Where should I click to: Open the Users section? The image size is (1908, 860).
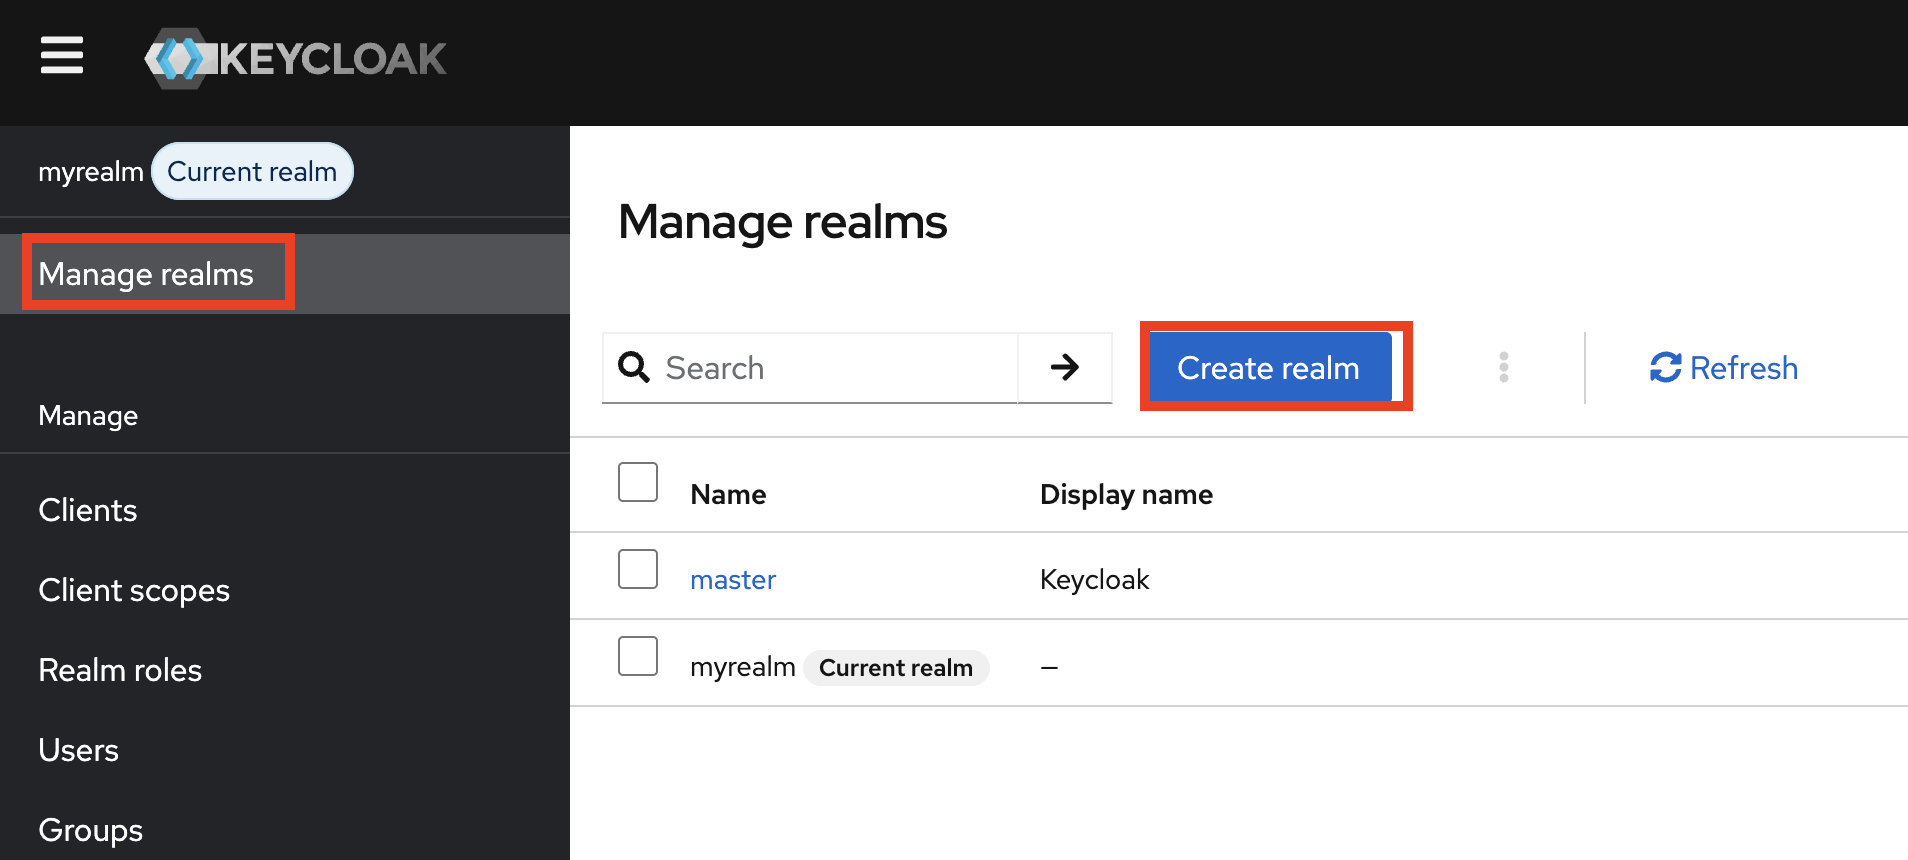[78, 750]
